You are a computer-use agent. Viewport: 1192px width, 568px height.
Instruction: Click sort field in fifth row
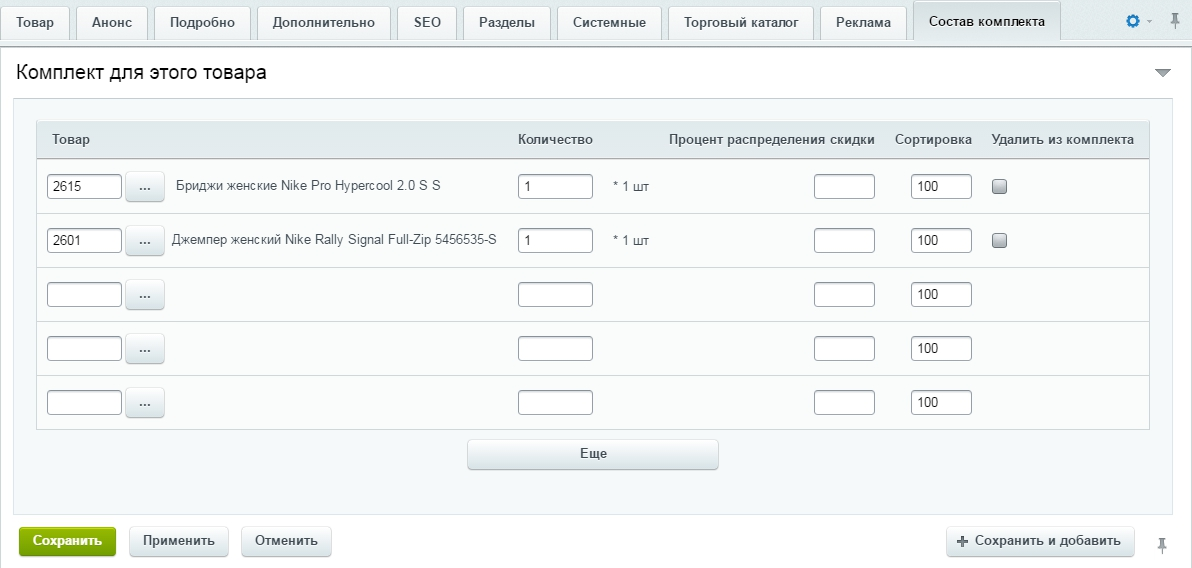click(x=941, y=402)
